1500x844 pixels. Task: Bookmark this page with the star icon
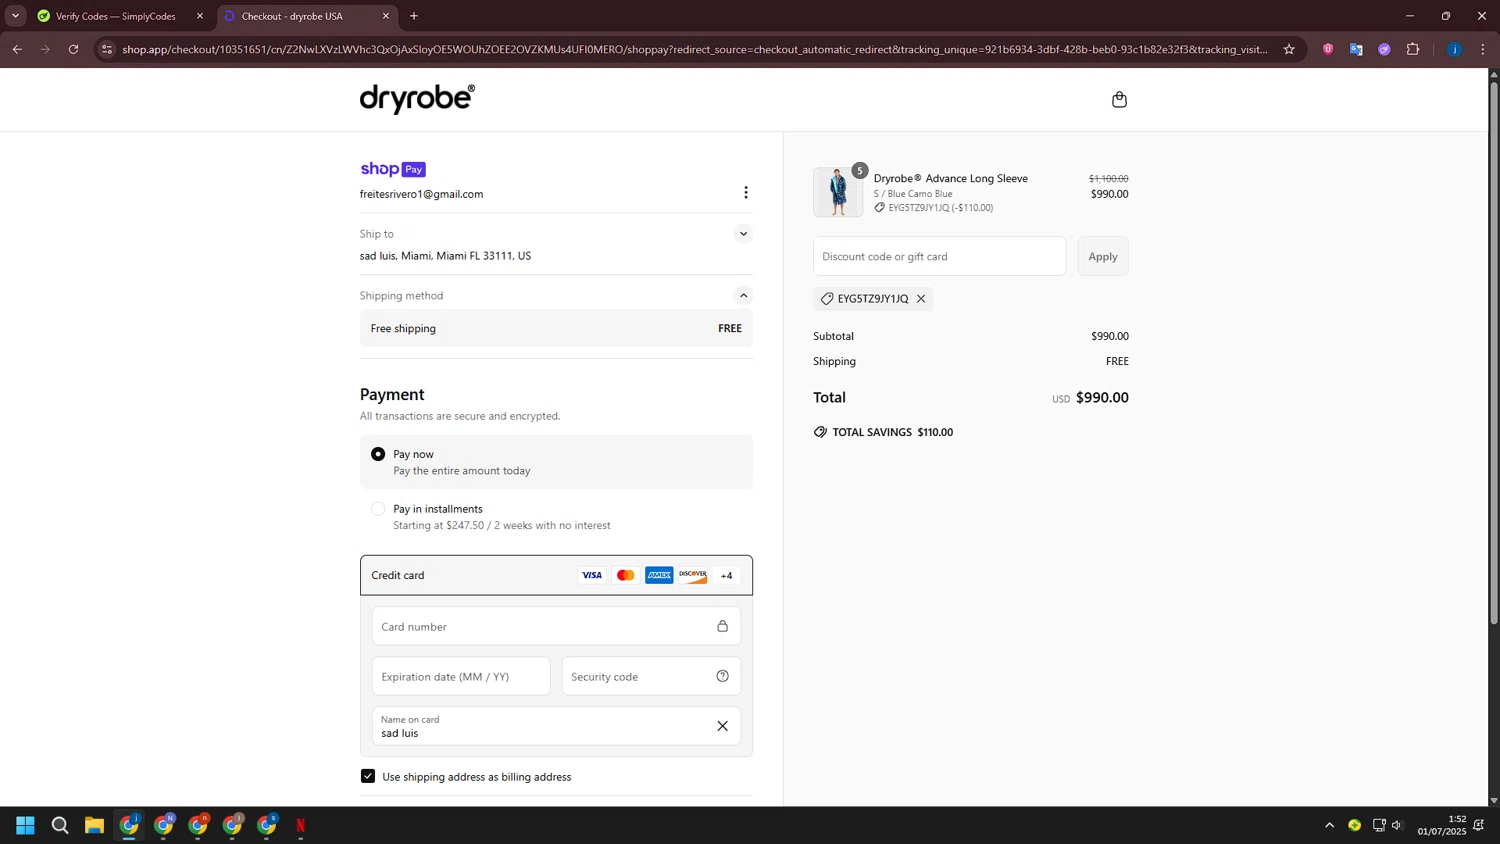[1289, 49]
